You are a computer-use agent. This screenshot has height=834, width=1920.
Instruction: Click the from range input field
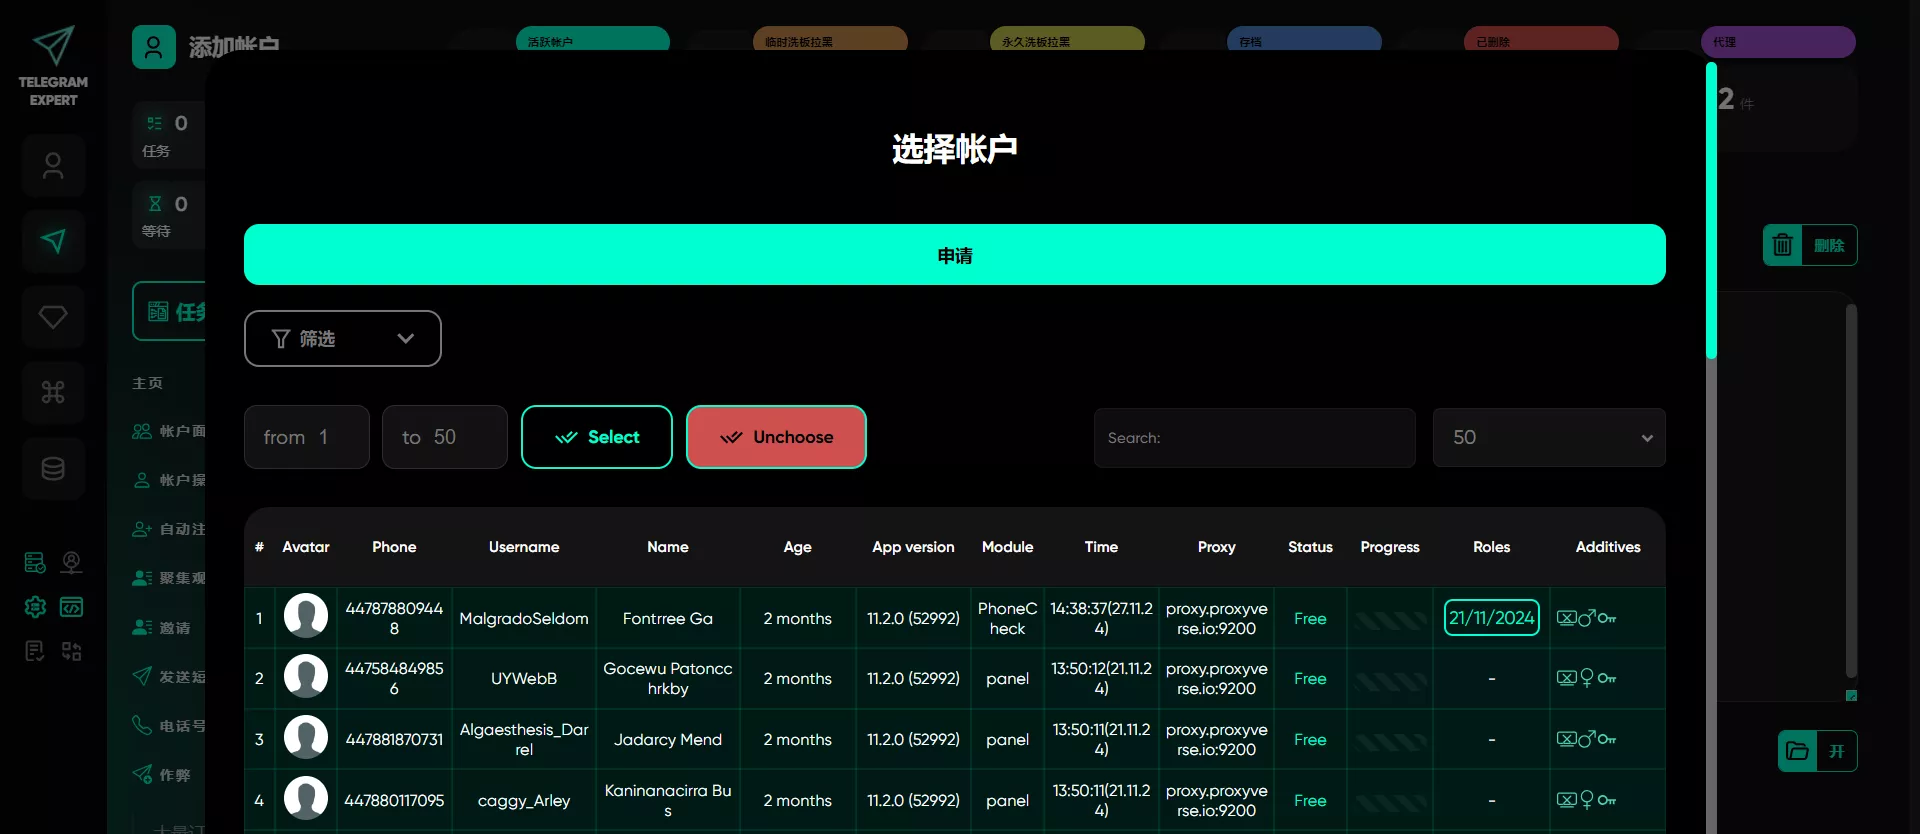(307, 437)
